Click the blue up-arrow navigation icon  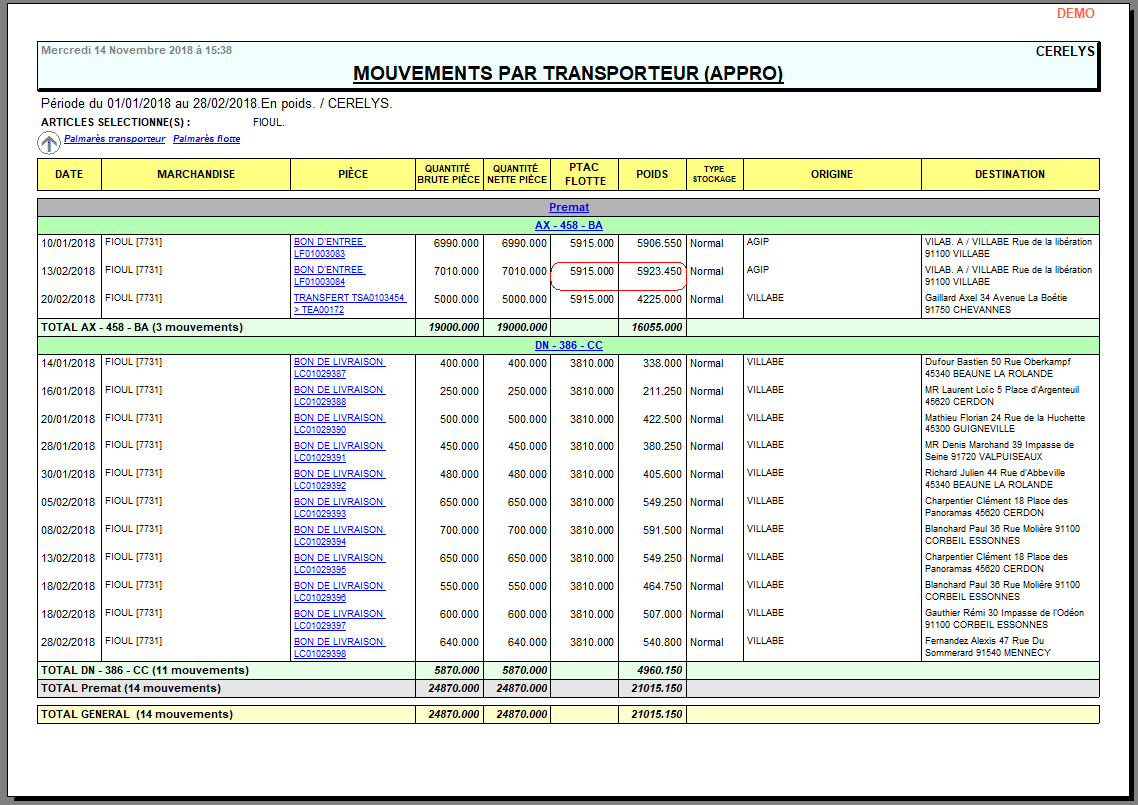(48, 143)
